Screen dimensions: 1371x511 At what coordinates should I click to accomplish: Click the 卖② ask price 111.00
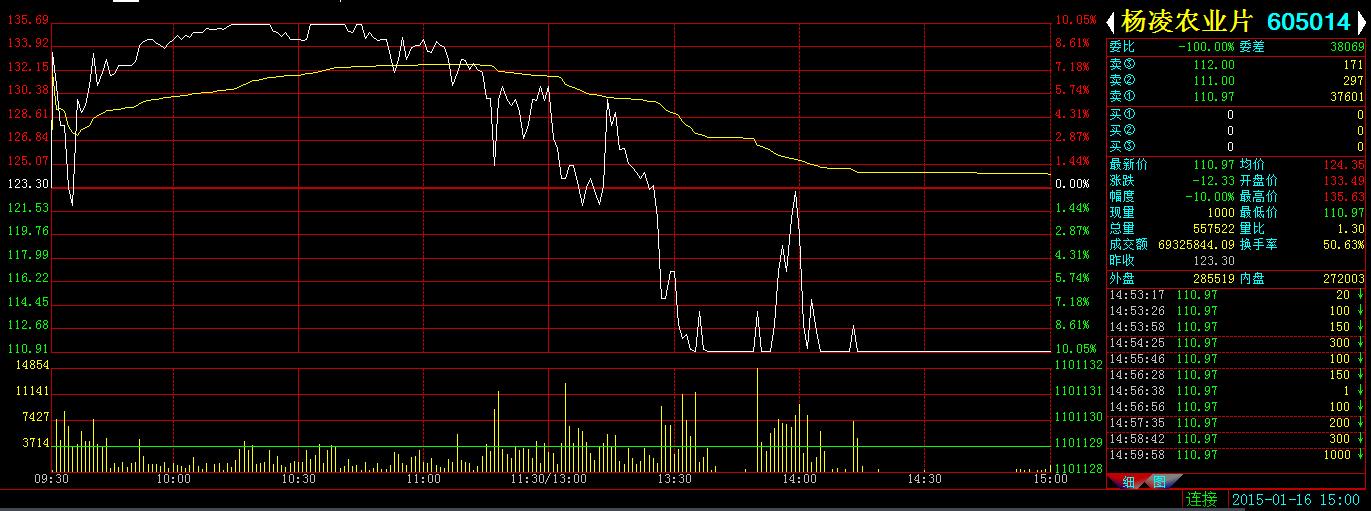pos(1215,81)
